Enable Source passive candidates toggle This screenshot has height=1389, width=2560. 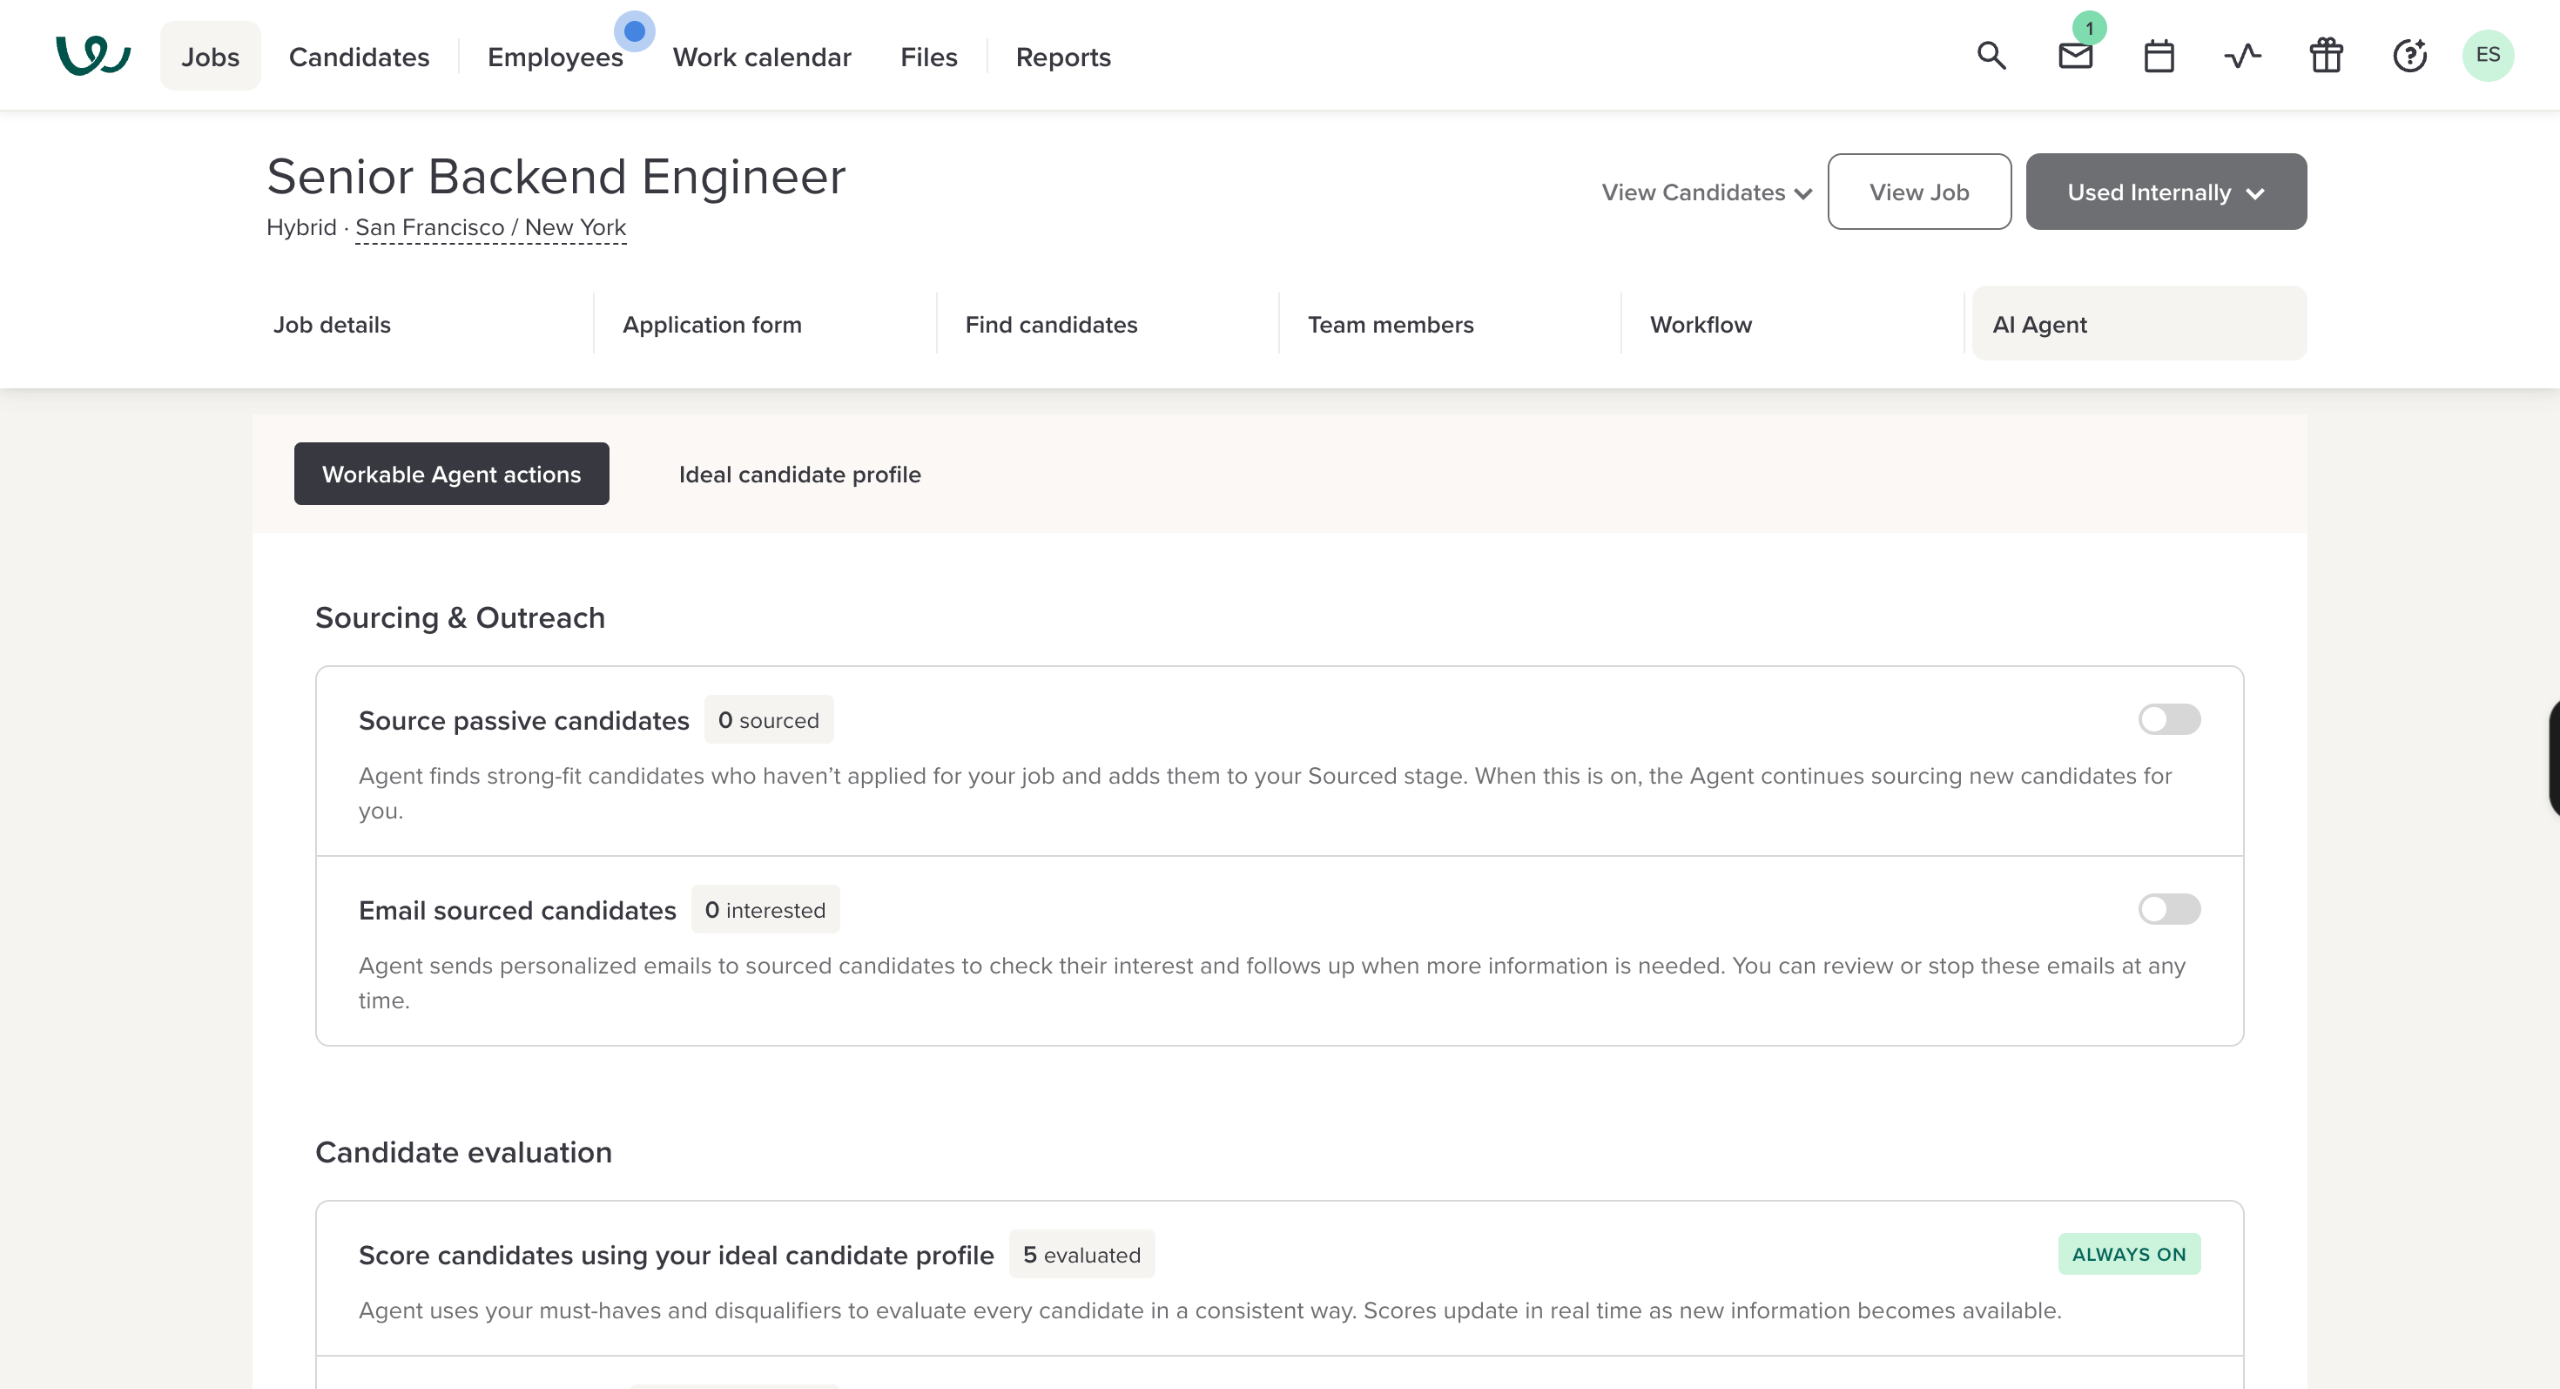[2168, 719]
